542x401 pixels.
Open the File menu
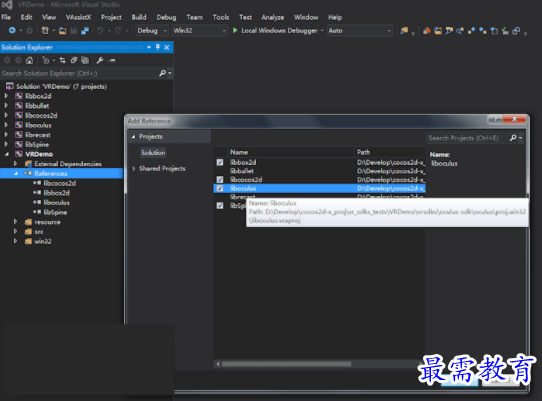coord(6,17)
